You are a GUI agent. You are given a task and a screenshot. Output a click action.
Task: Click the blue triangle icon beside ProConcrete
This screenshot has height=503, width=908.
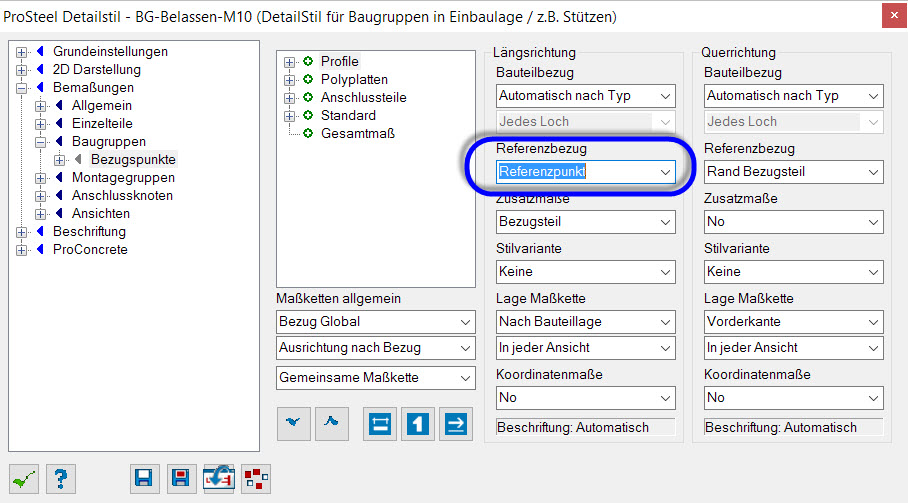pos(41,249)
